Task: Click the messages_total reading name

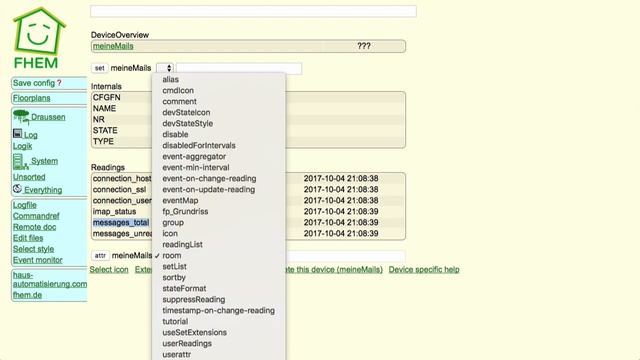Action: pyautogui.click(x=121, y=223)
